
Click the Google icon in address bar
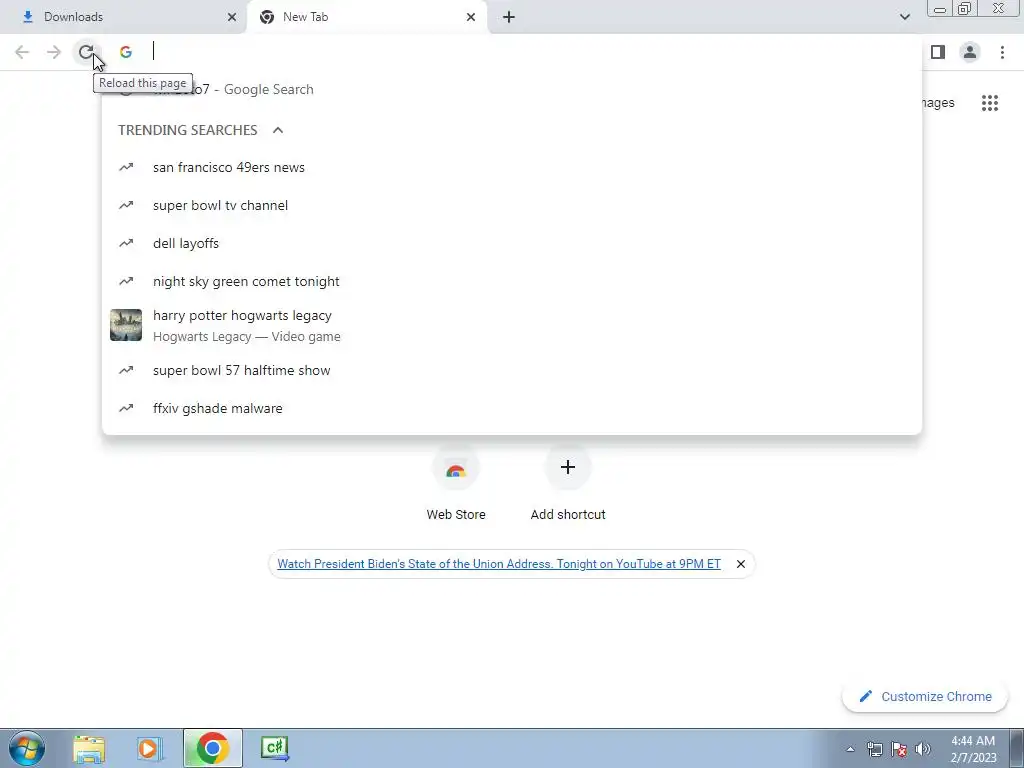click(126, 52)
